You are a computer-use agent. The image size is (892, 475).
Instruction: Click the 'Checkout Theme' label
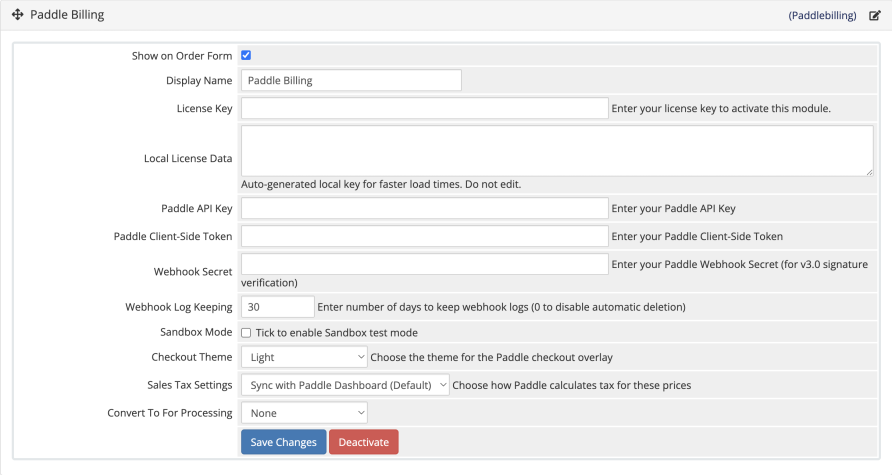pos(192,357)
